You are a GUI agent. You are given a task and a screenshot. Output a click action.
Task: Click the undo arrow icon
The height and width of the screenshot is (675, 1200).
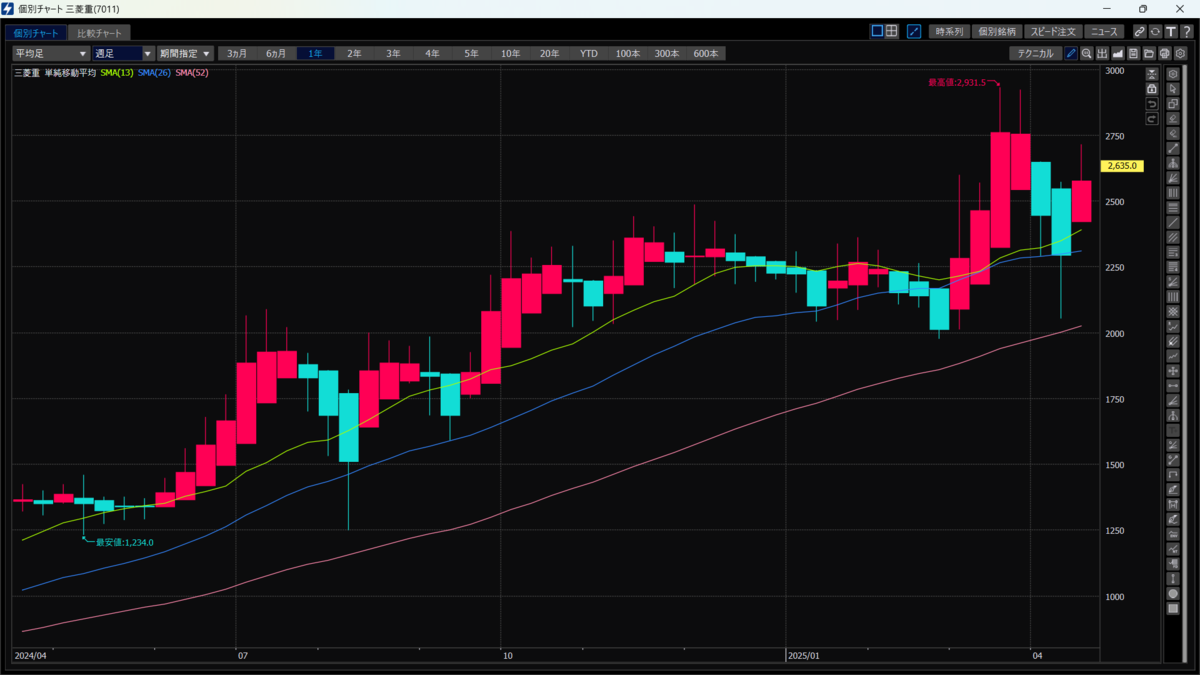click(1152, 103)
